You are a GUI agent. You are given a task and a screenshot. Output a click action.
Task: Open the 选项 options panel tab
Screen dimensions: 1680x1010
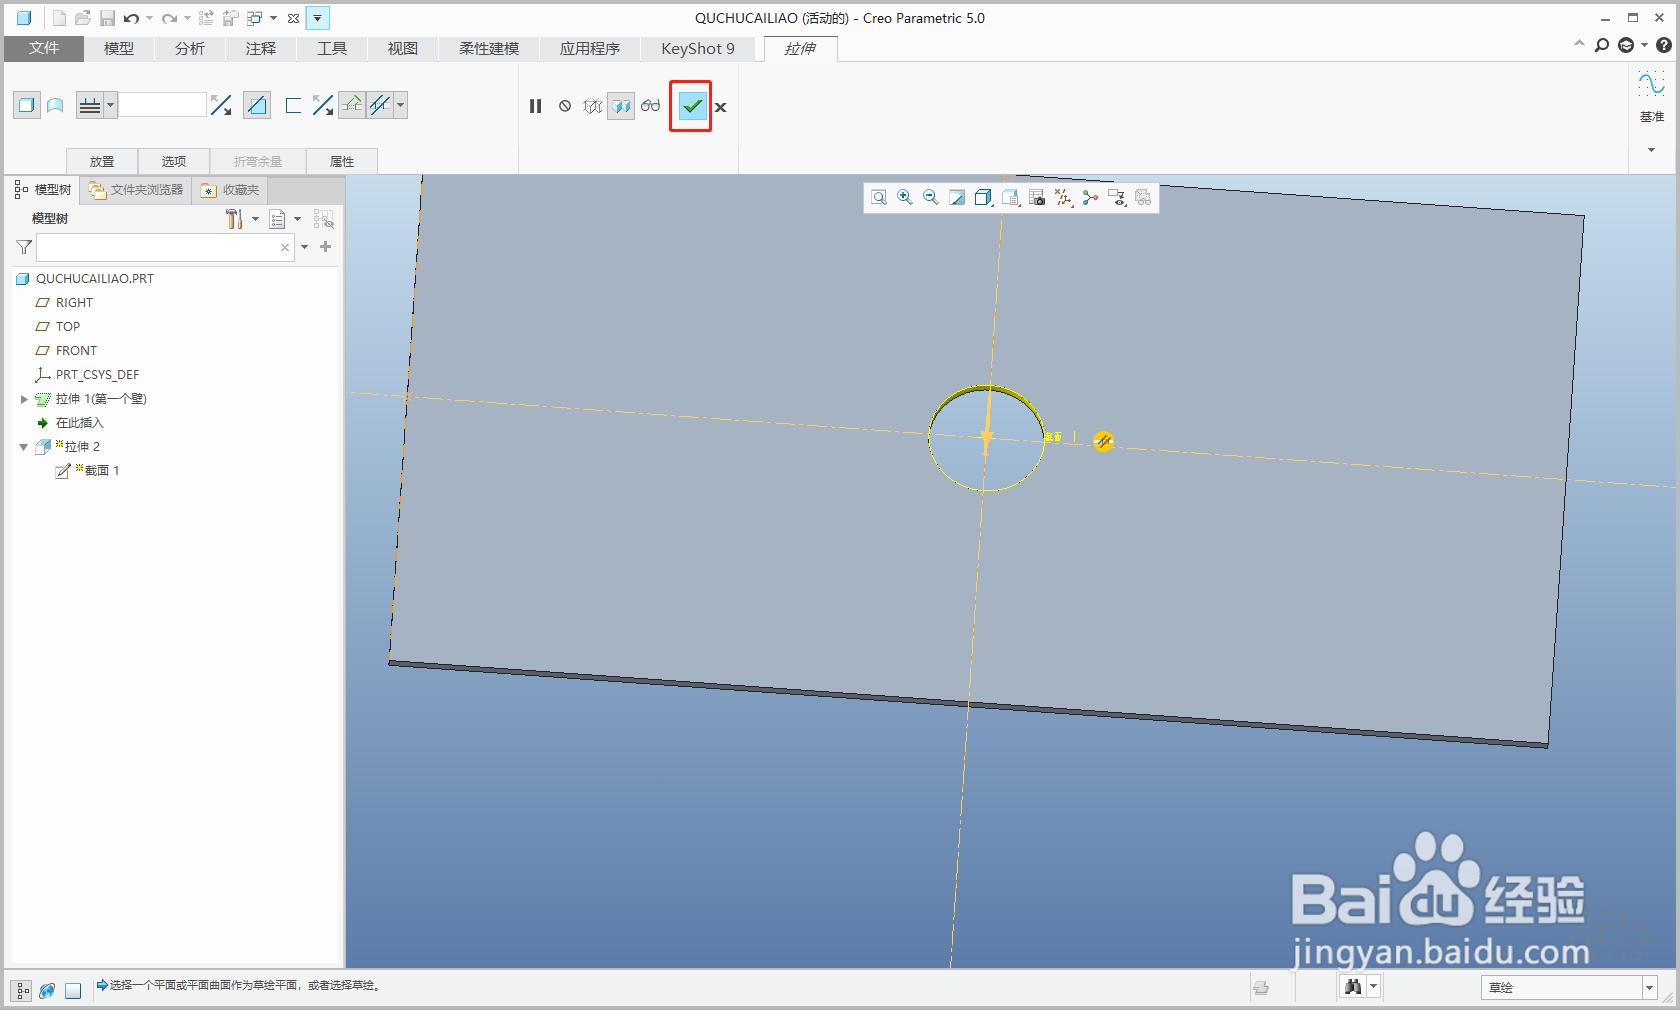[174, 161]
